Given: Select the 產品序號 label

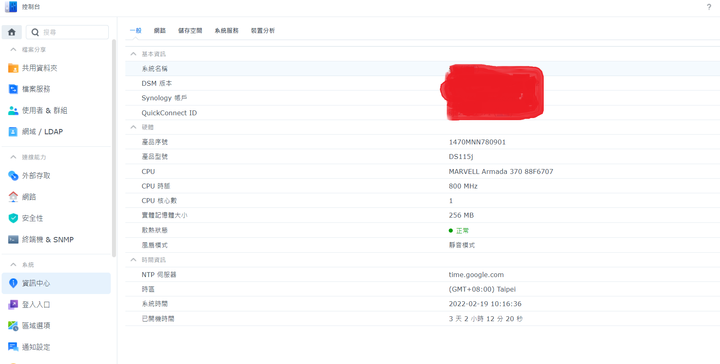Looking at the screenshot, I should pos(155,142).
